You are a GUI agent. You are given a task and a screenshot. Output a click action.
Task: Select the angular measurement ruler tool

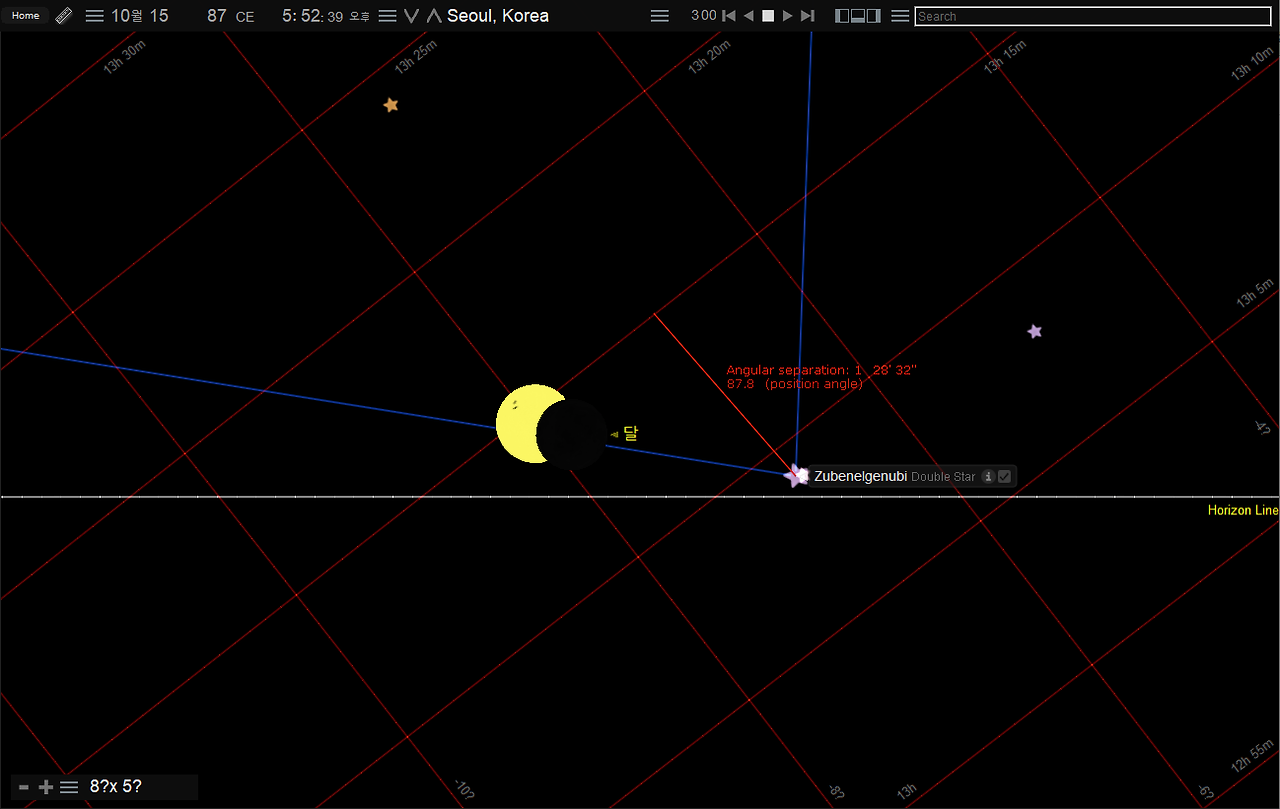click(64, 16)
